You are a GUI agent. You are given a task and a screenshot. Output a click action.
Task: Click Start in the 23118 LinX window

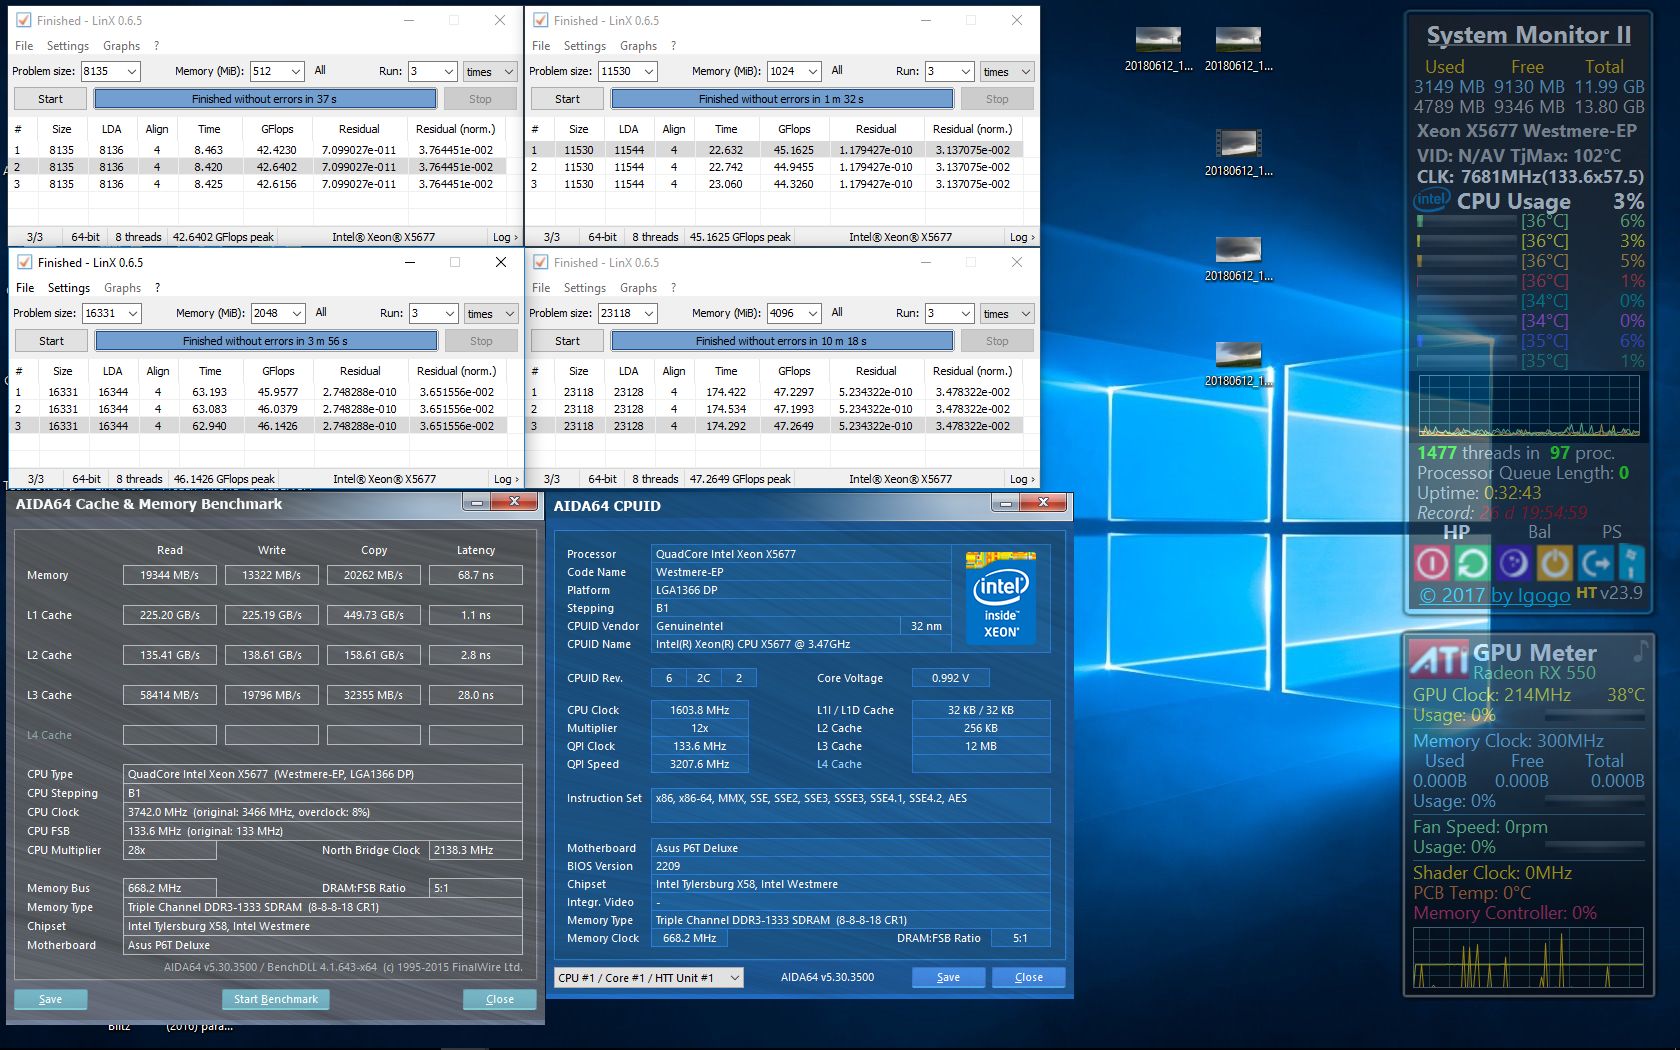click(567, 341)
